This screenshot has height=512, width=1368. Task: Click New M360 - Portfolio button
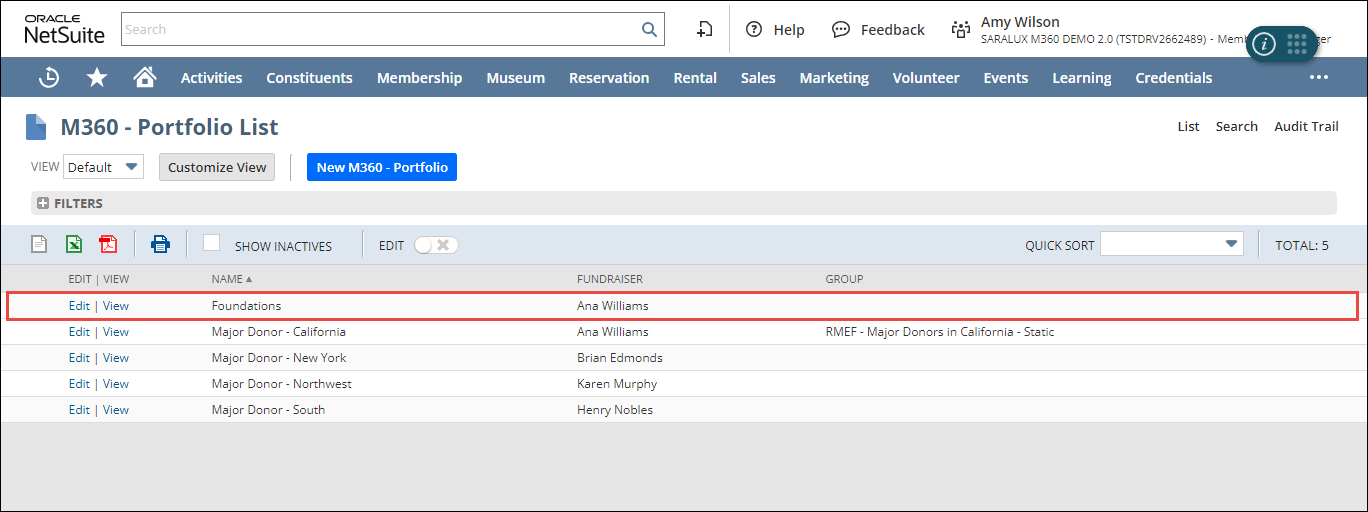382,167
